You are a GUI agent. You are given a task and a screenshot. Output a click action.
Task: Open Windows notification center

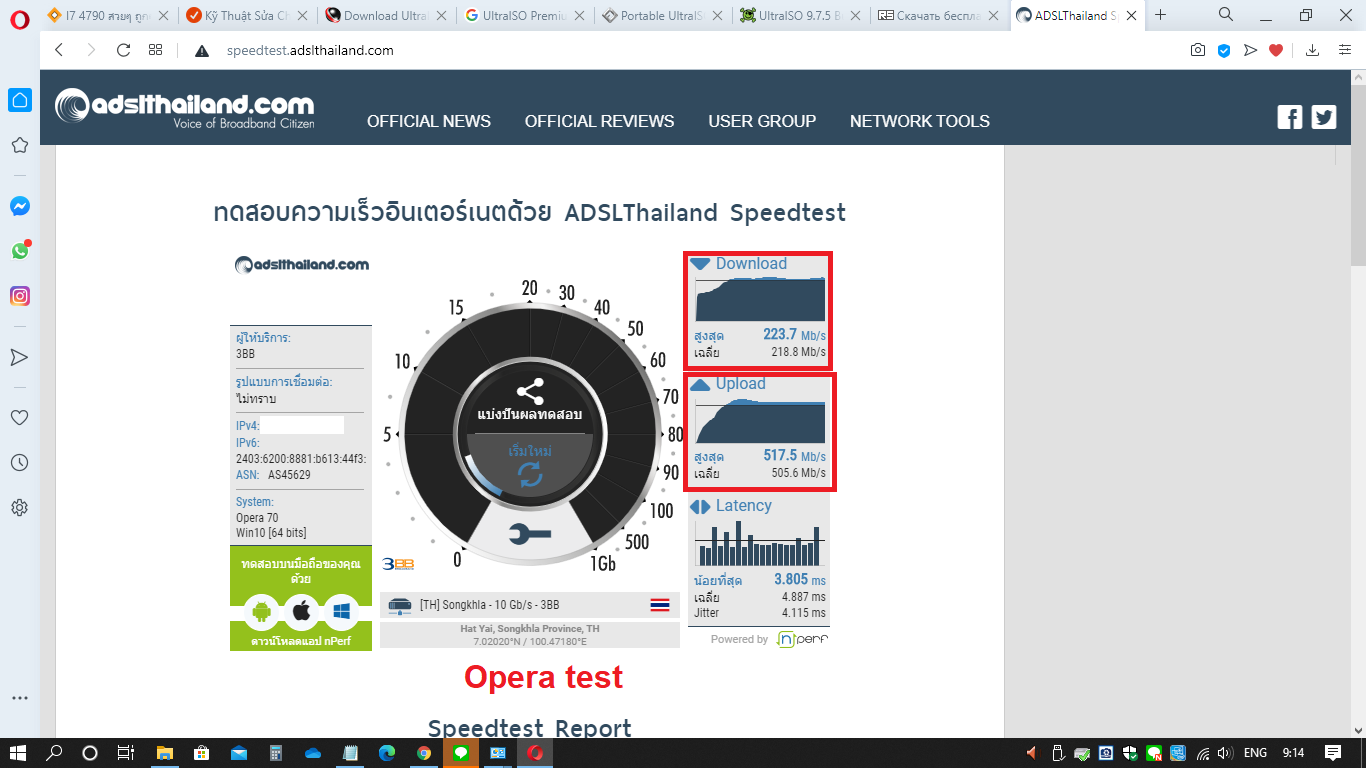[1332, 752]
